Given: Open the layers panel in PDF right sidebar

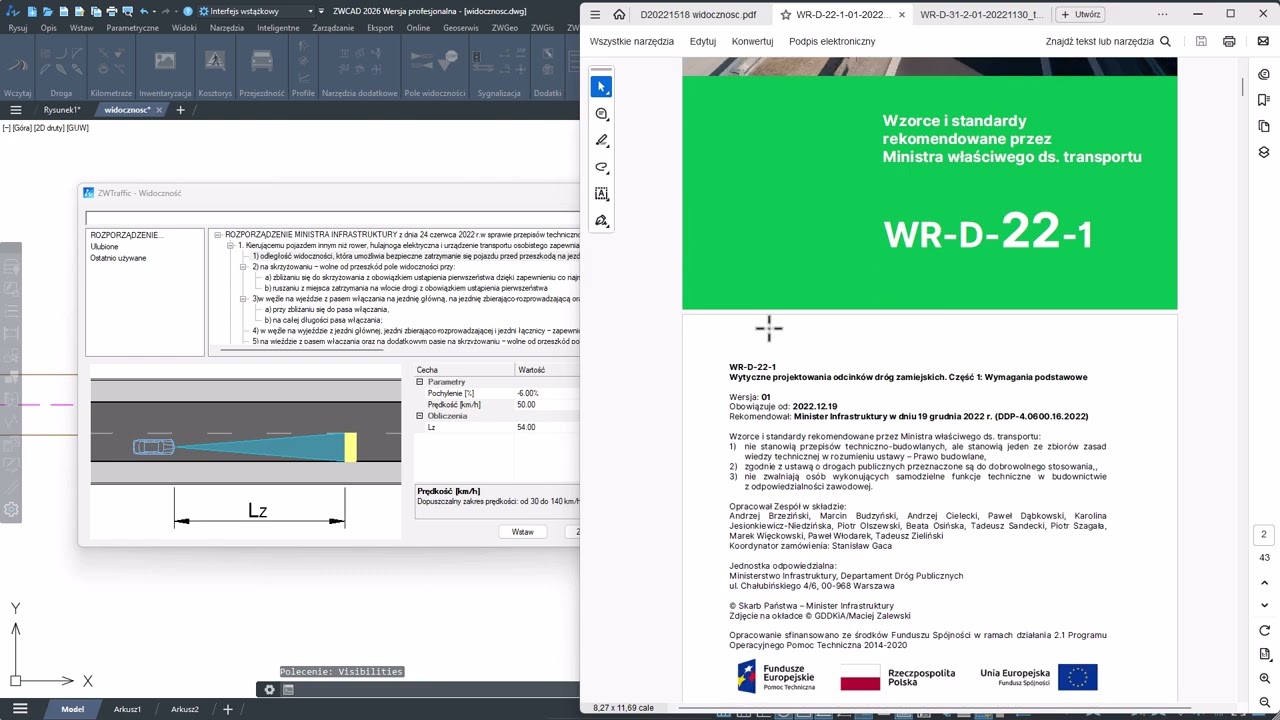Looking at the screenshot, I should click(1264, 152).
